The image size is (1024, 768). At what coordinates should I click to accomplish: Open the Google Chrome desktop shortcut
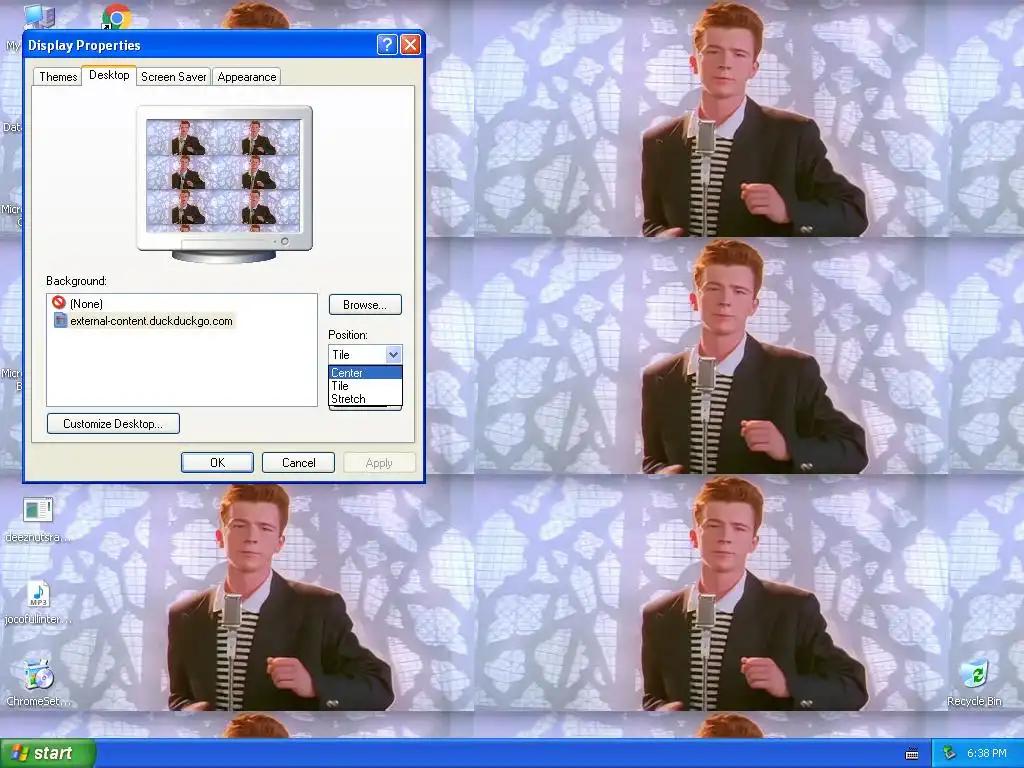(116, 17)
